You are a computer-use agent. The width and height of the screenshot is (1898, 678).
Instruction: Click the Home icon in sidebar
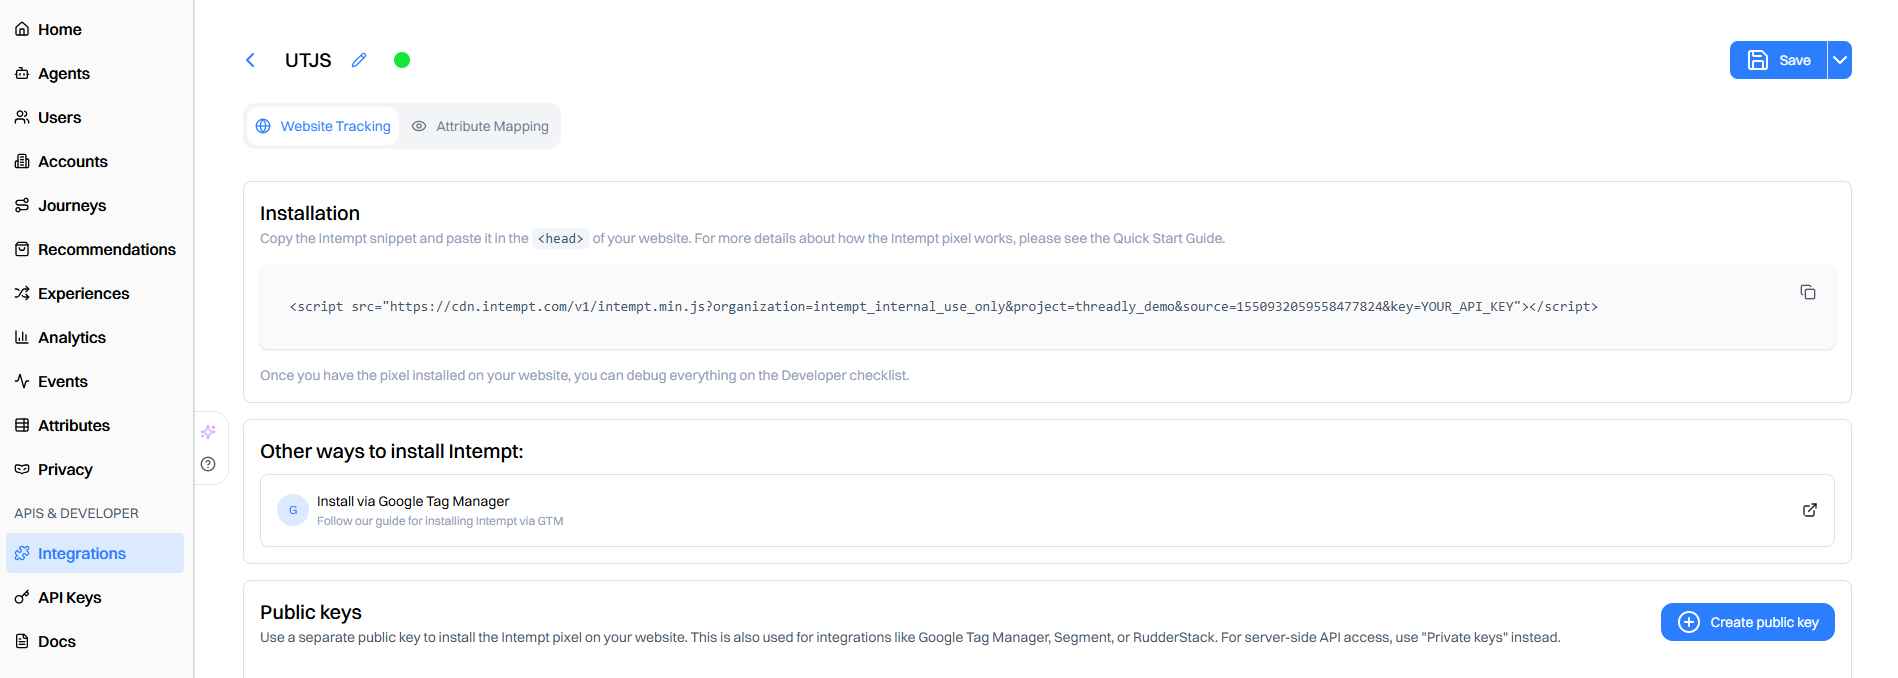22,29
